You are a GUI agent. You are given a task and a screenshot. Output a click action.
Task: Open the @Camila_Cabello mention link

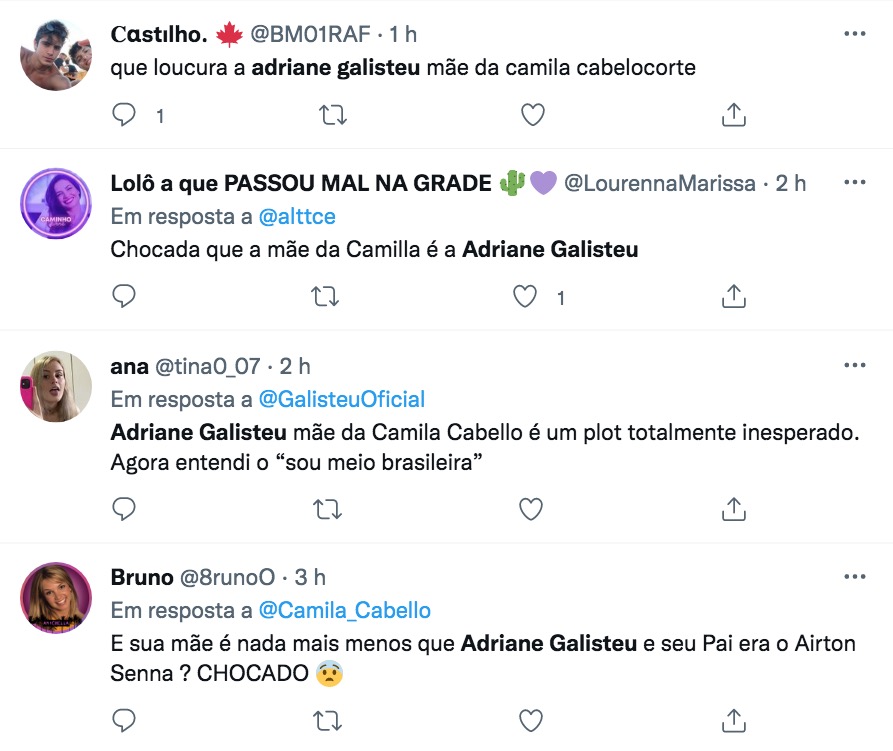[x=345, y=610]
